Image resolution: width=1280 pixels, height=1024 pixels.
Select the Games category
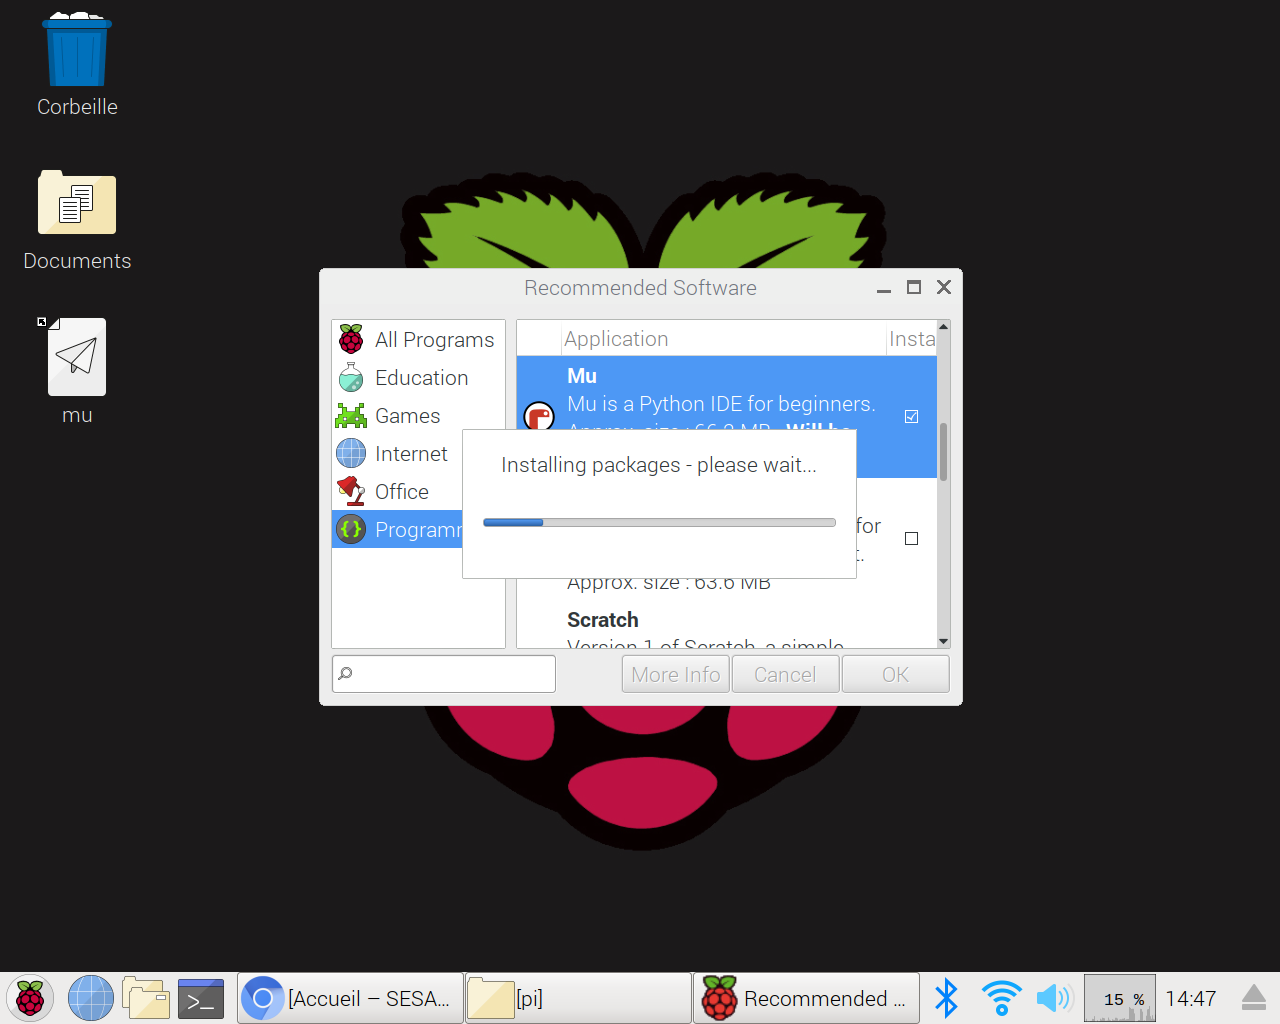(418, 416)
